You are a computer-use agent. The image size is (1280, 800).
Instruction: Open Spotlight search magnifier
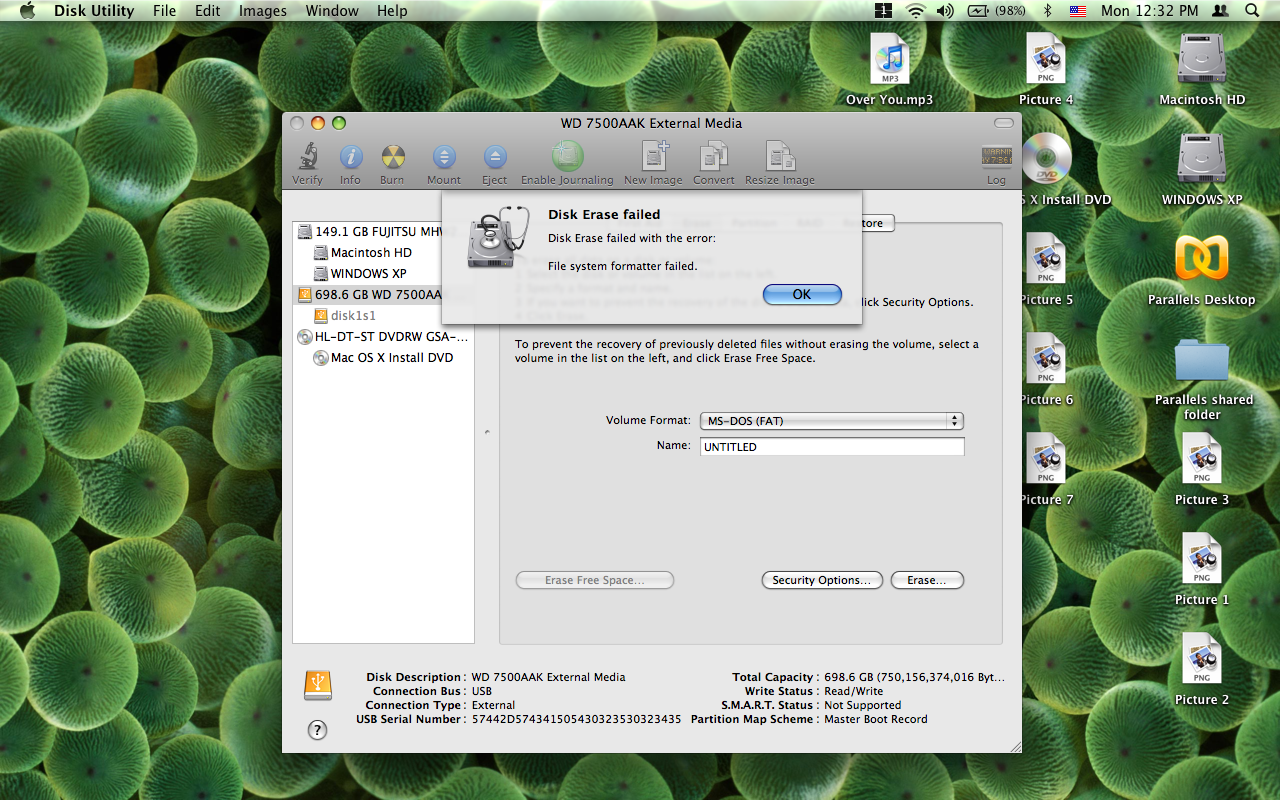click(1252, 11)
